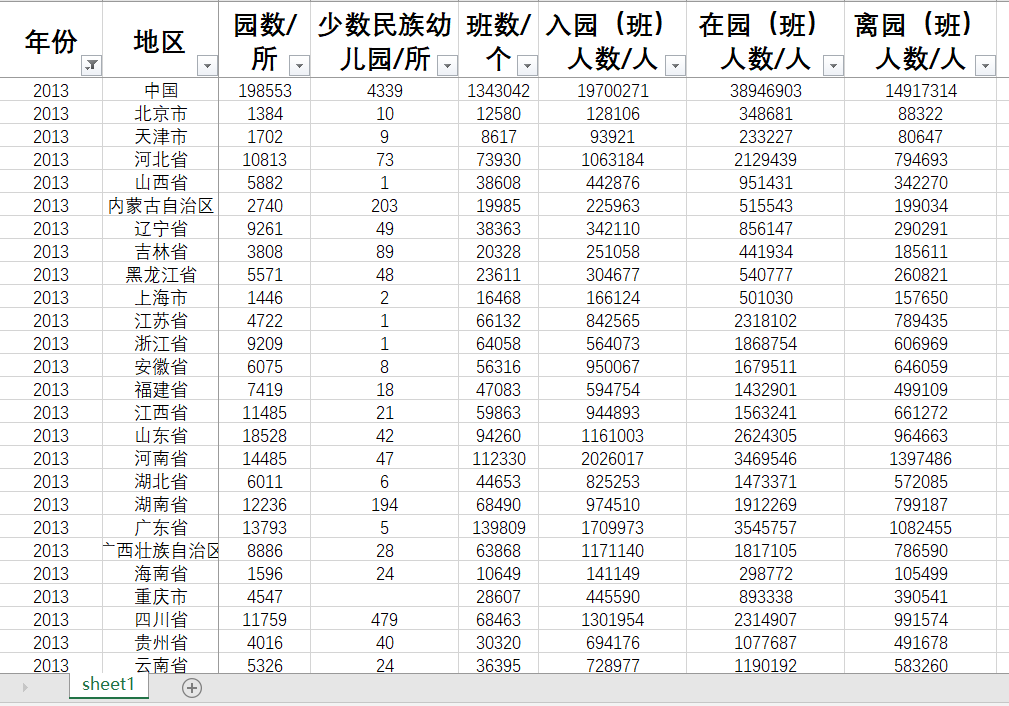
Task: Select the cell with value 2026017
Action: pyautogui.click(x=612, y=459)
